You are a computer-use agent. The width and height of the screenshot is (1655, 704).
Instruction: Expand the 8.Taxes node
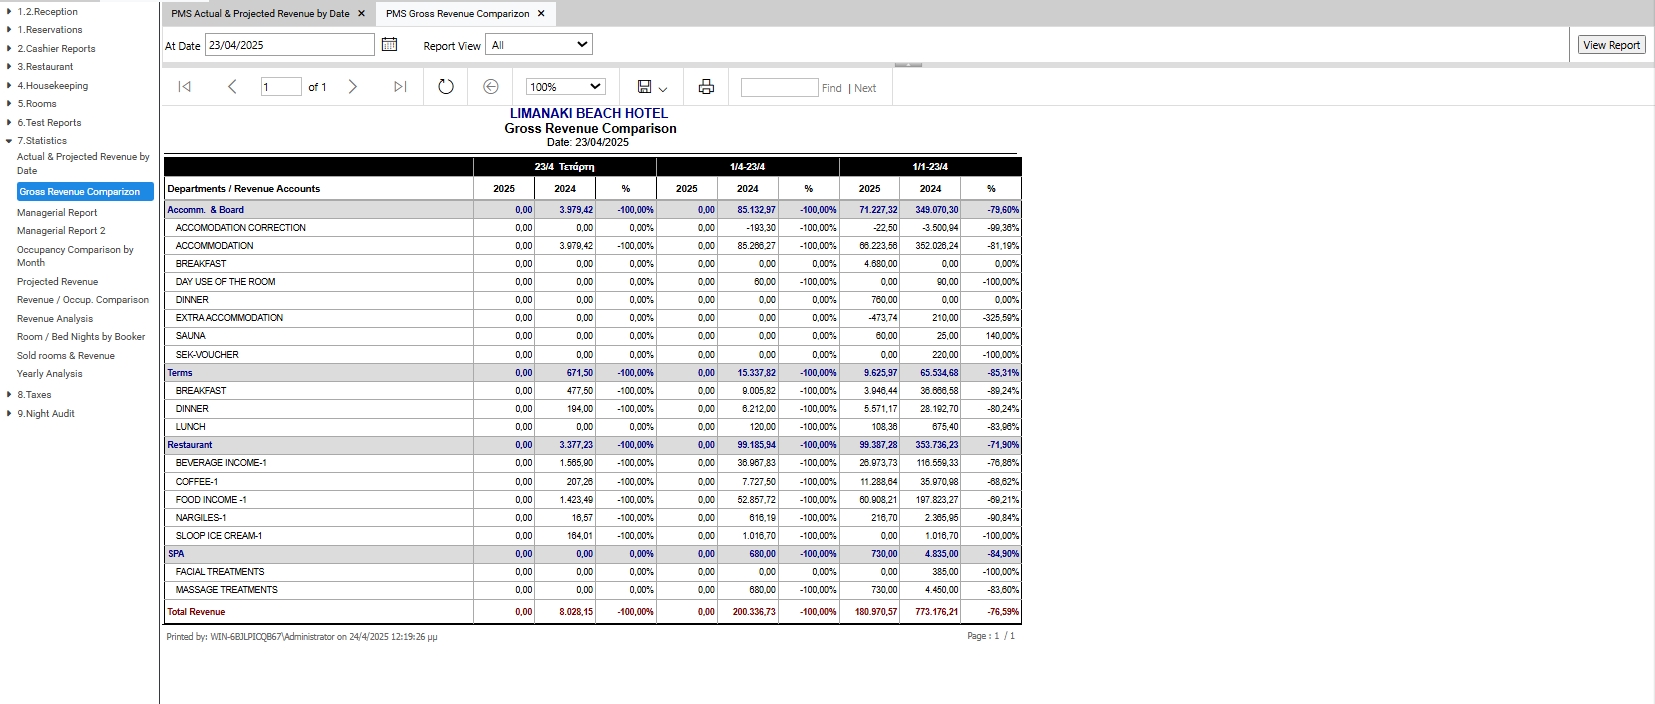point(9,394)
